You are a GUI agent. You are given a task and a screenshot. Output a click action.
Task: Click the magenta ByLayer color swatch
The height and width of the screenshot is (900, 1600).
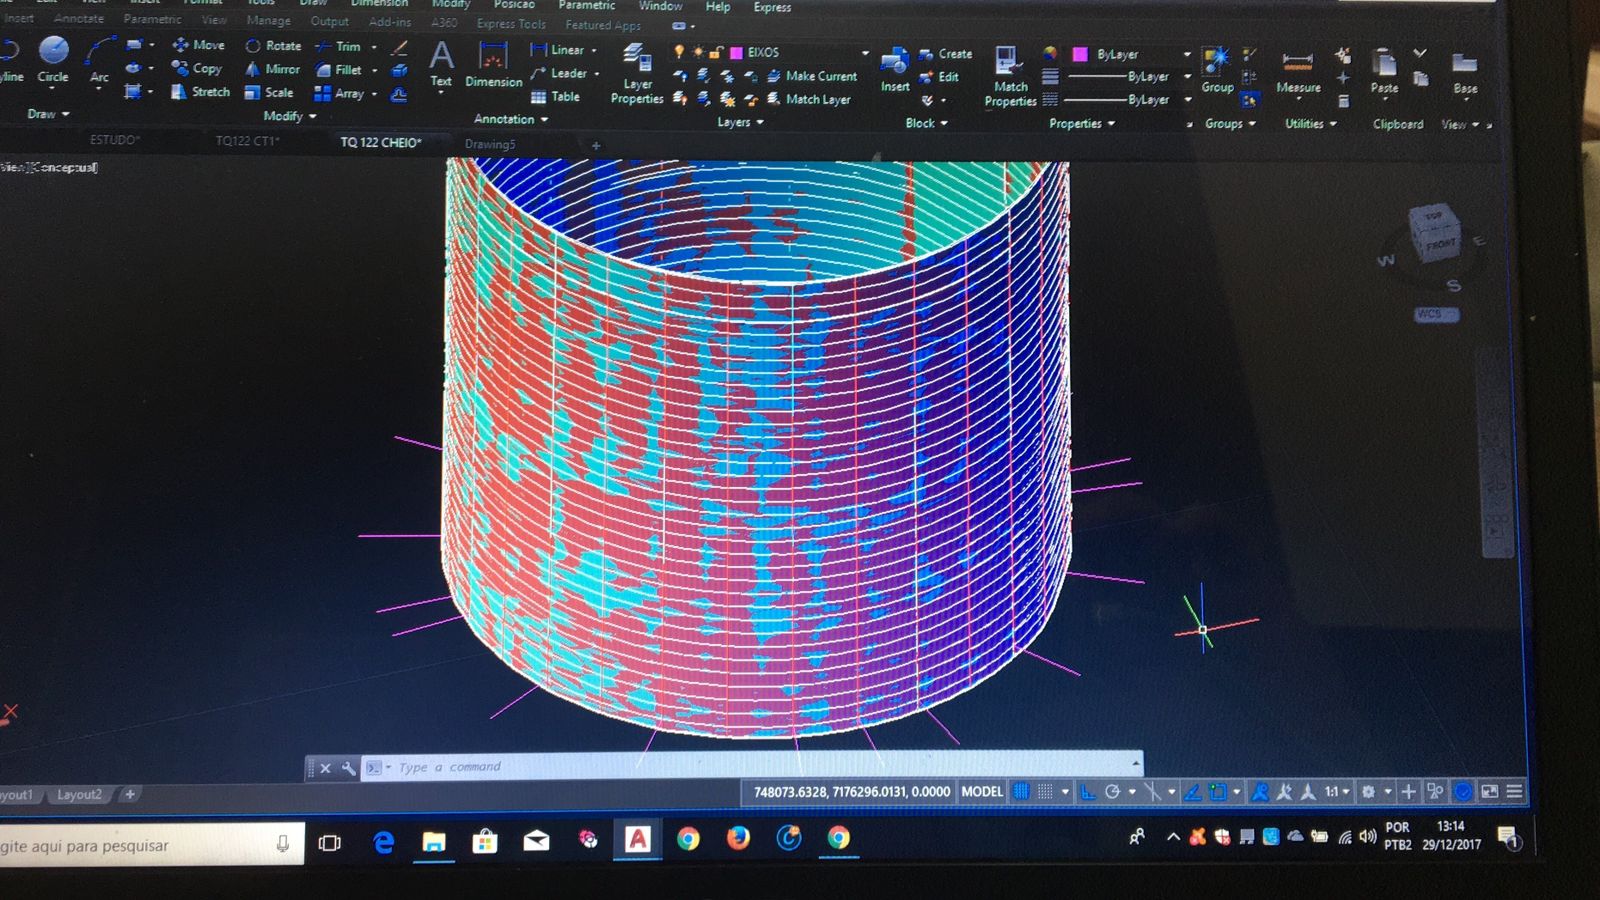(x=1080, y=55)
